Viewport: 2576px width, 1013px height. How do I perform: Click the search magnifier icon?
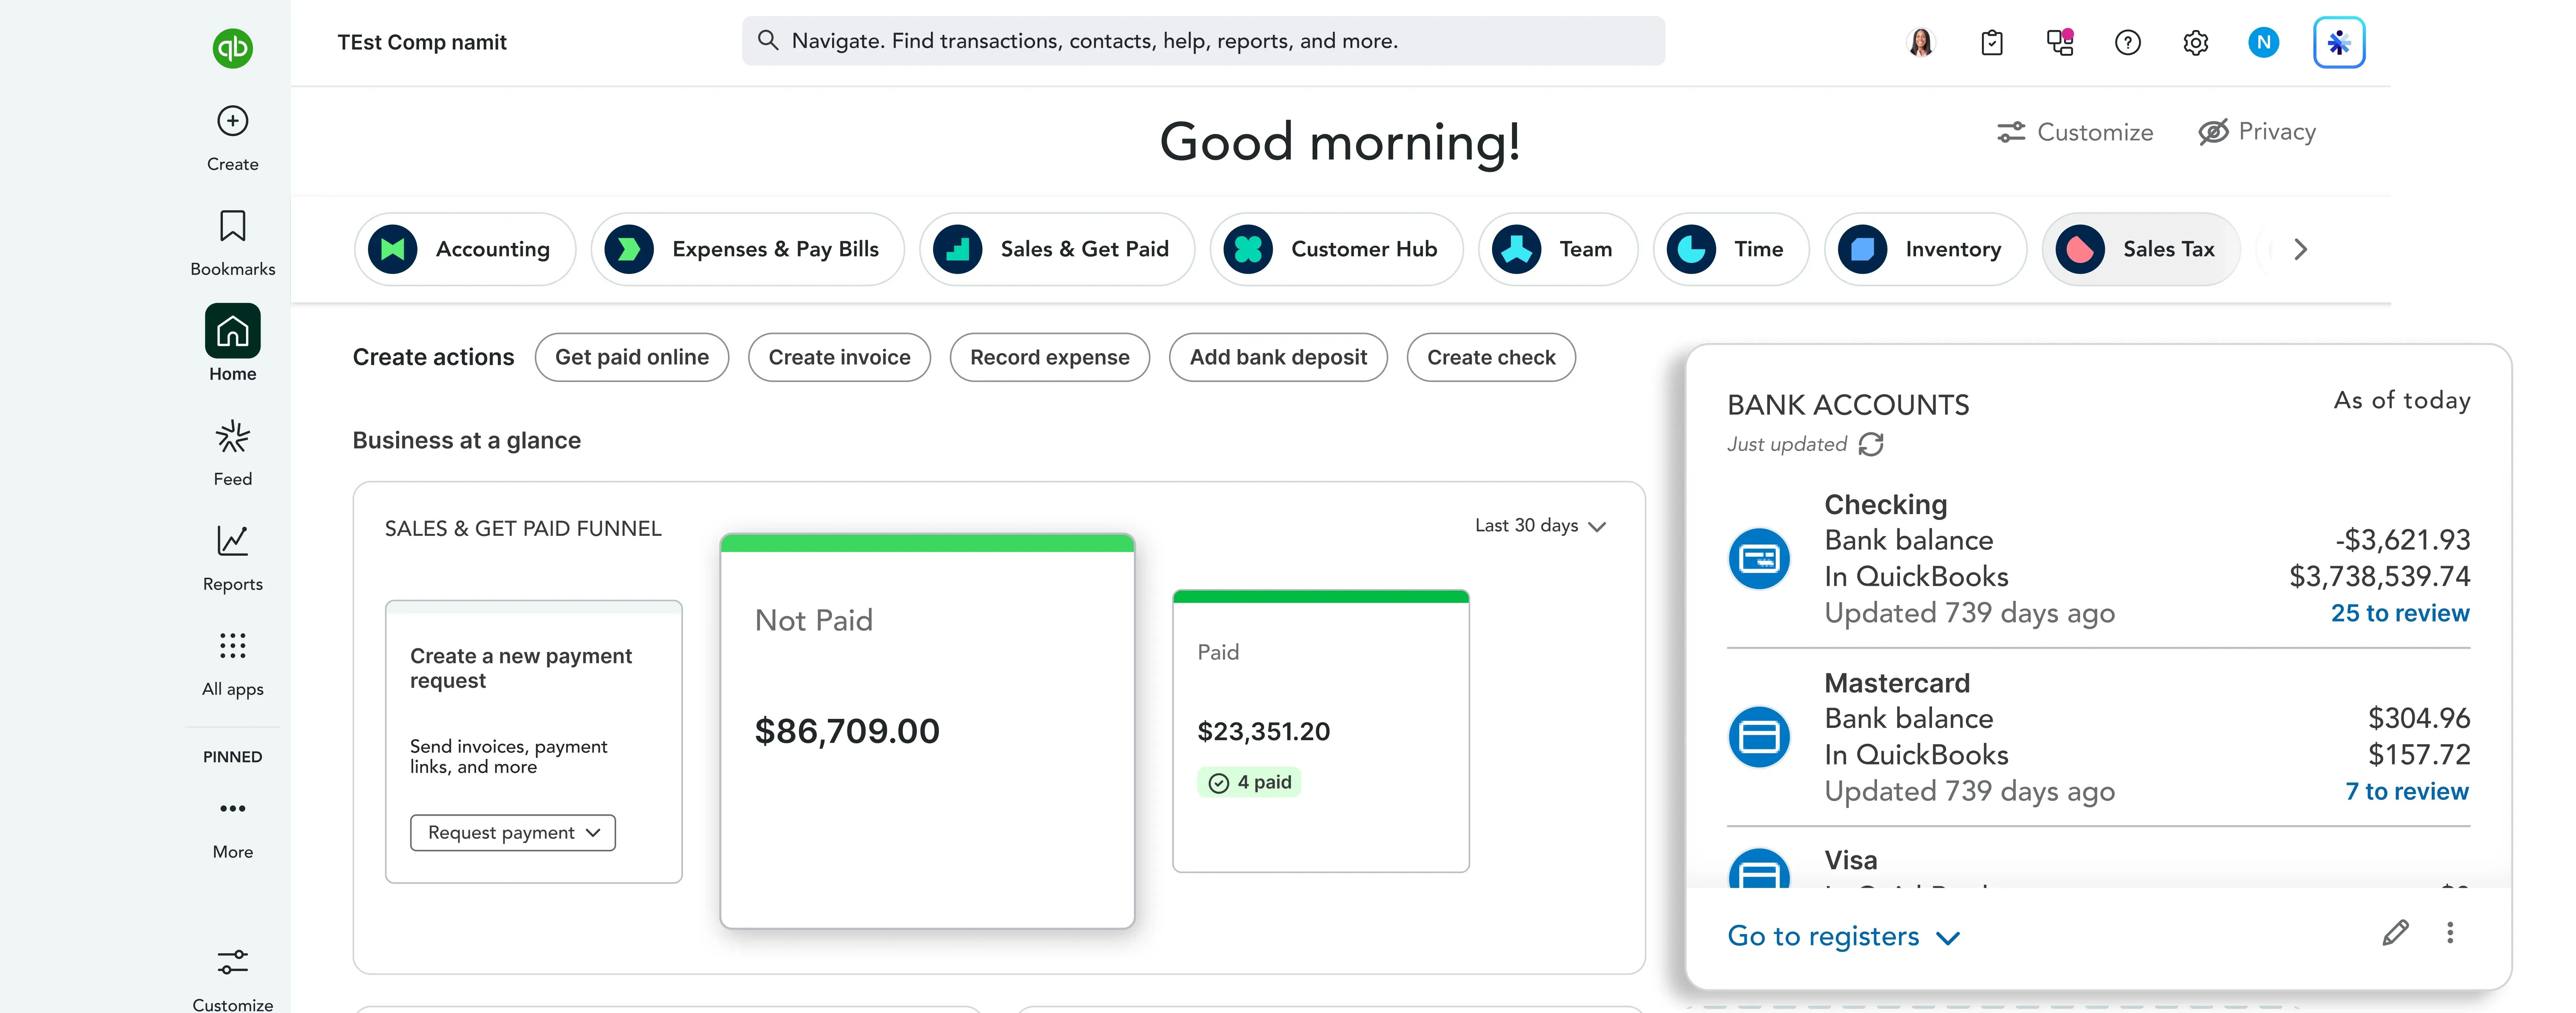click(x=768, y=40)
